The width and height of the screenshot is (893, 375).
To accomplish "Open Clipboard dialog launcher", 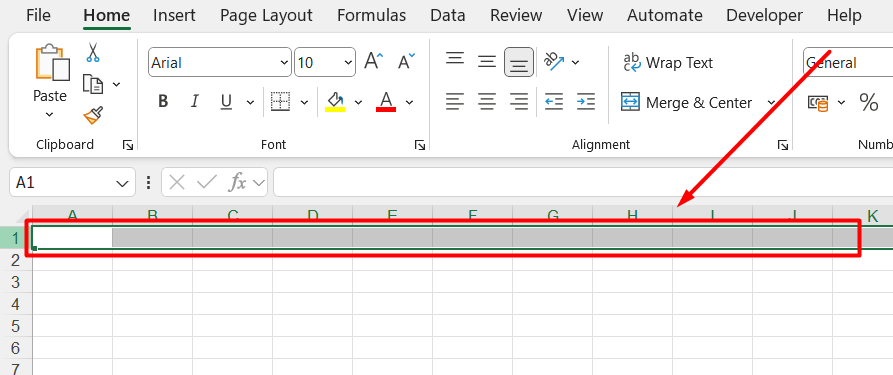I will coord(128,145).
